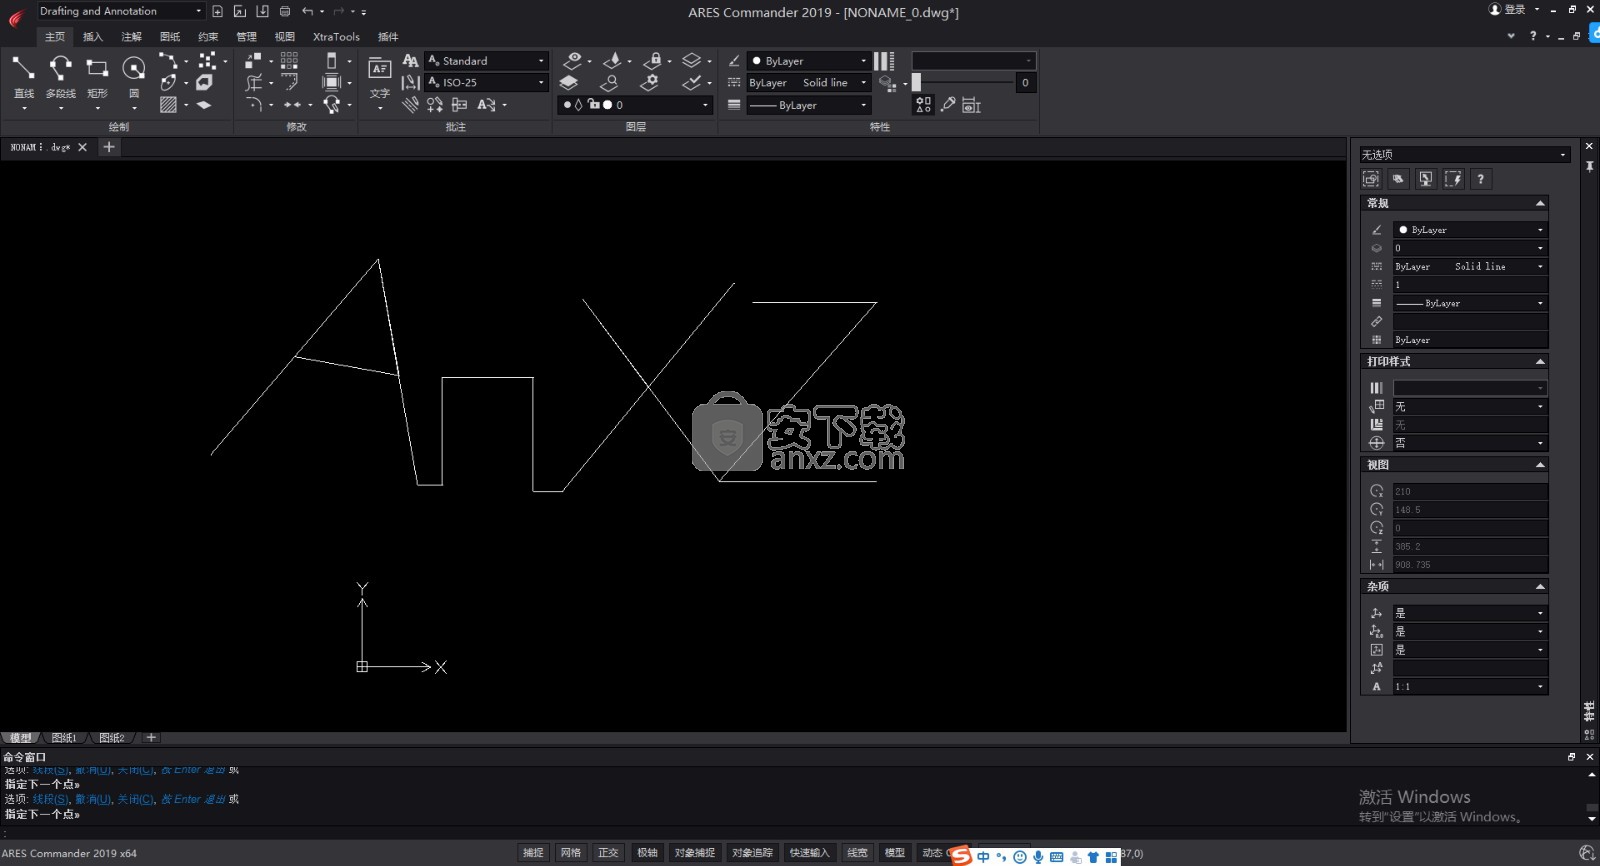Click the layer visibility eye icon
The height and width of the screenshot is (866, 1600).
572,61
